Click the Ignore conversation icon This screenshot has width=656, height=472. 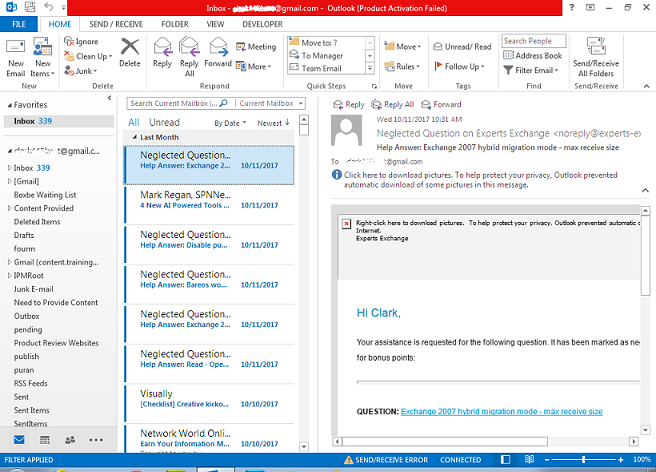click(81, 41)
